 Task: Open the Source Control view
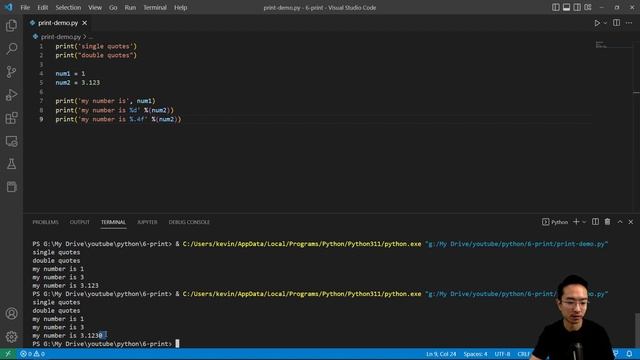point(11,72)
